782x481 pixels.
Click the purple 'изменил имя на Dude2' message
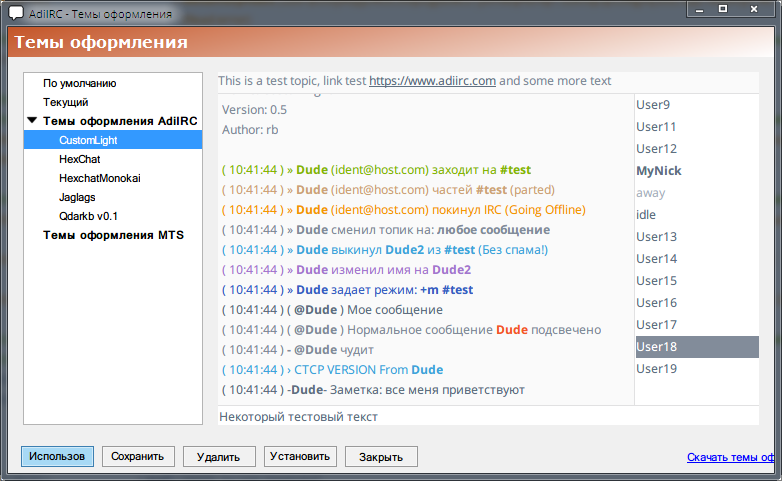pos(346,269)
